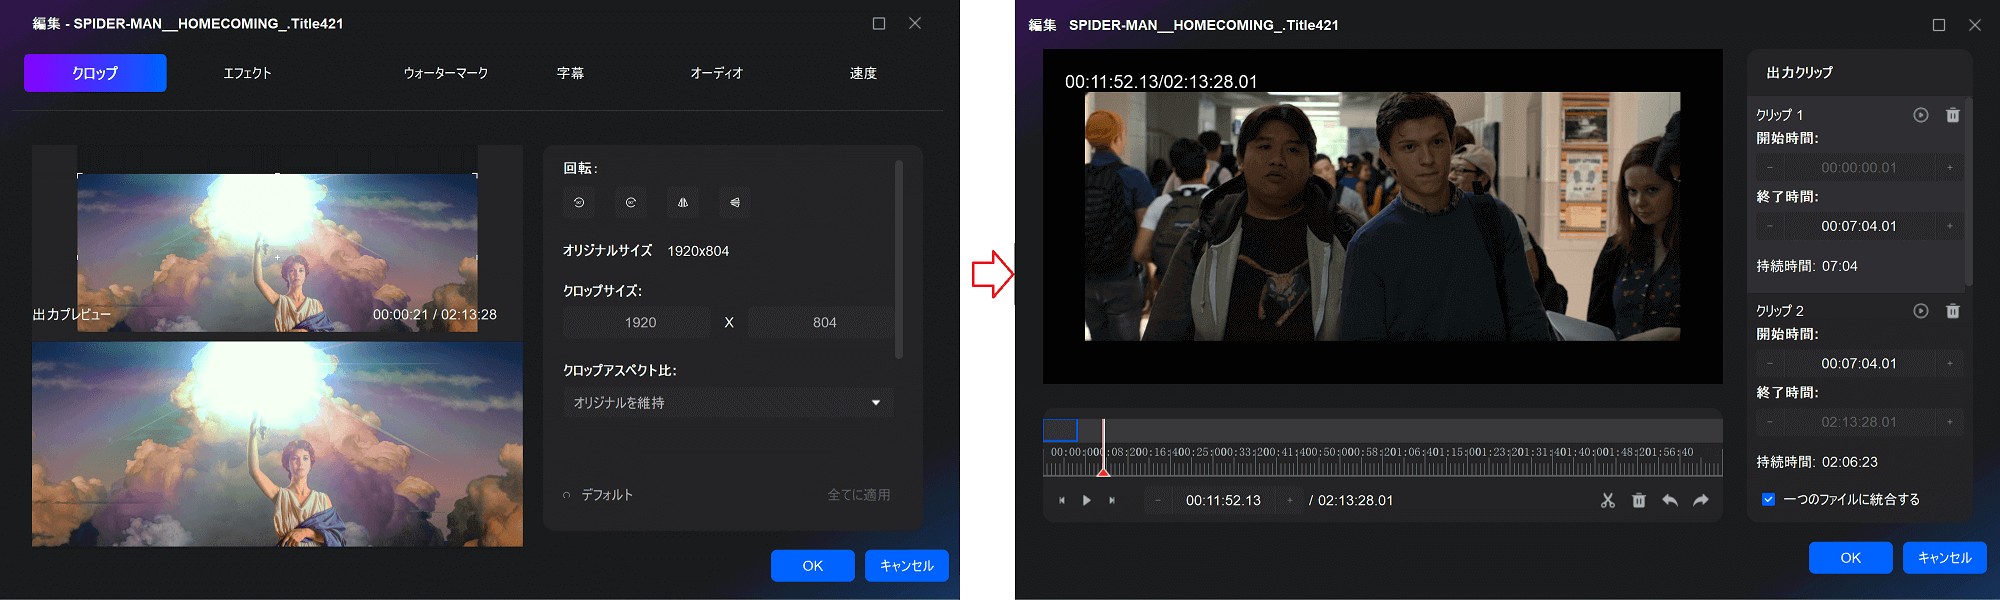
Task: Open the エフェクト tab
Action: (247, 73)
